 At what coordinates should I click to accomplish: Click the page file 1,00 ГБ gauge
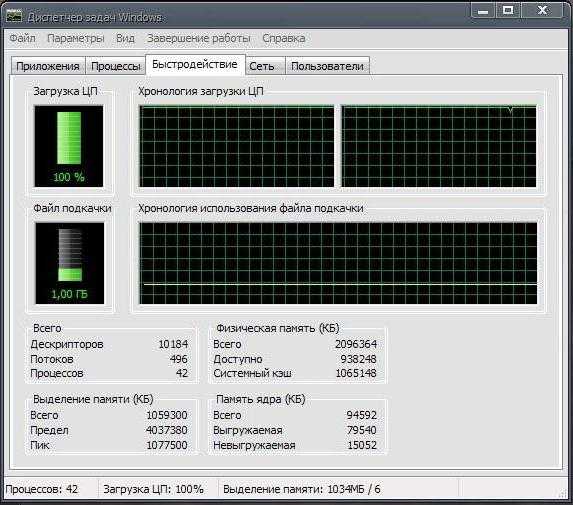click(x=69, y=263)
